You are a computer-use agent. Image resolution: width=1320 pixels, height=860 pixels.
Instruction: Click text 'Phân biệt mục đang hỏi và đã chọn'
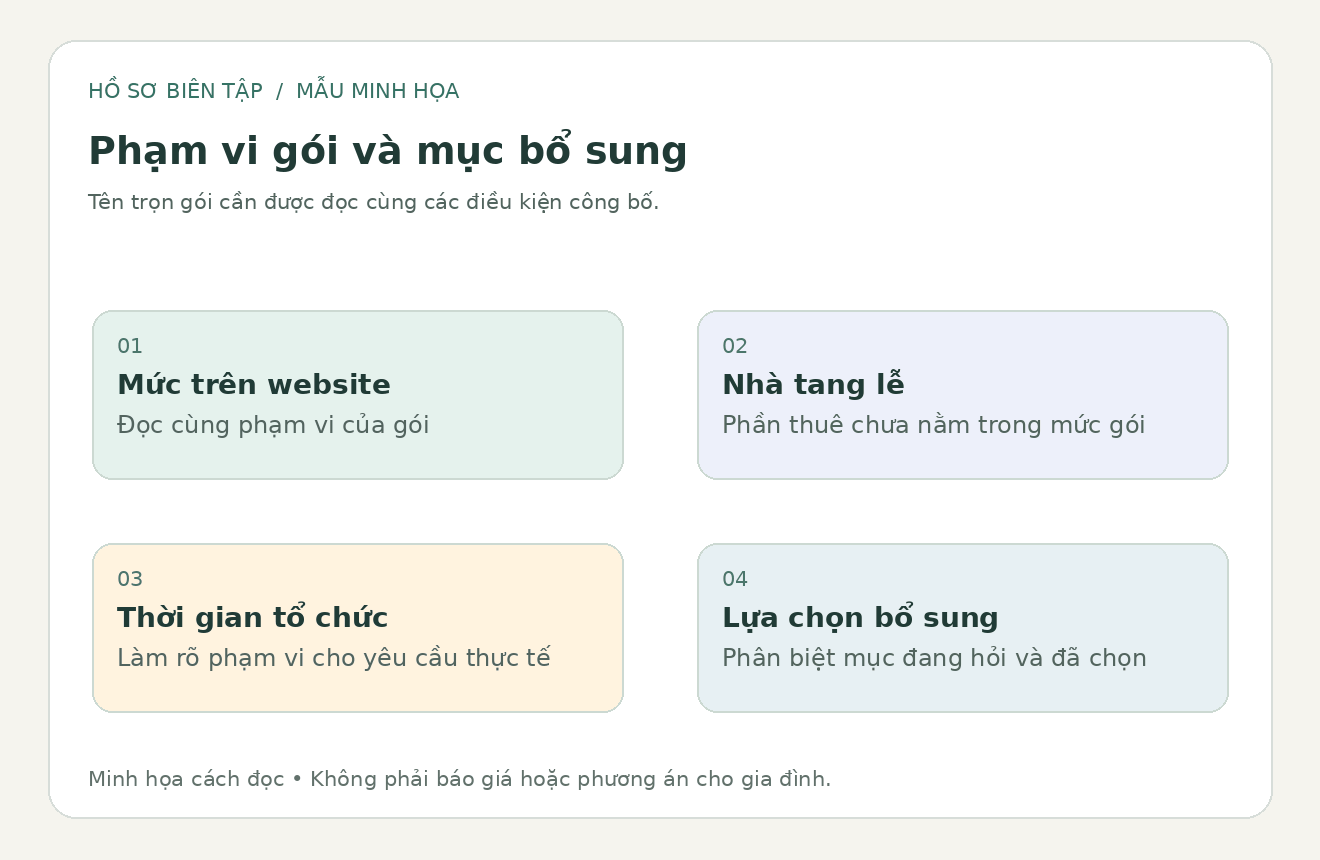(934, 659)
